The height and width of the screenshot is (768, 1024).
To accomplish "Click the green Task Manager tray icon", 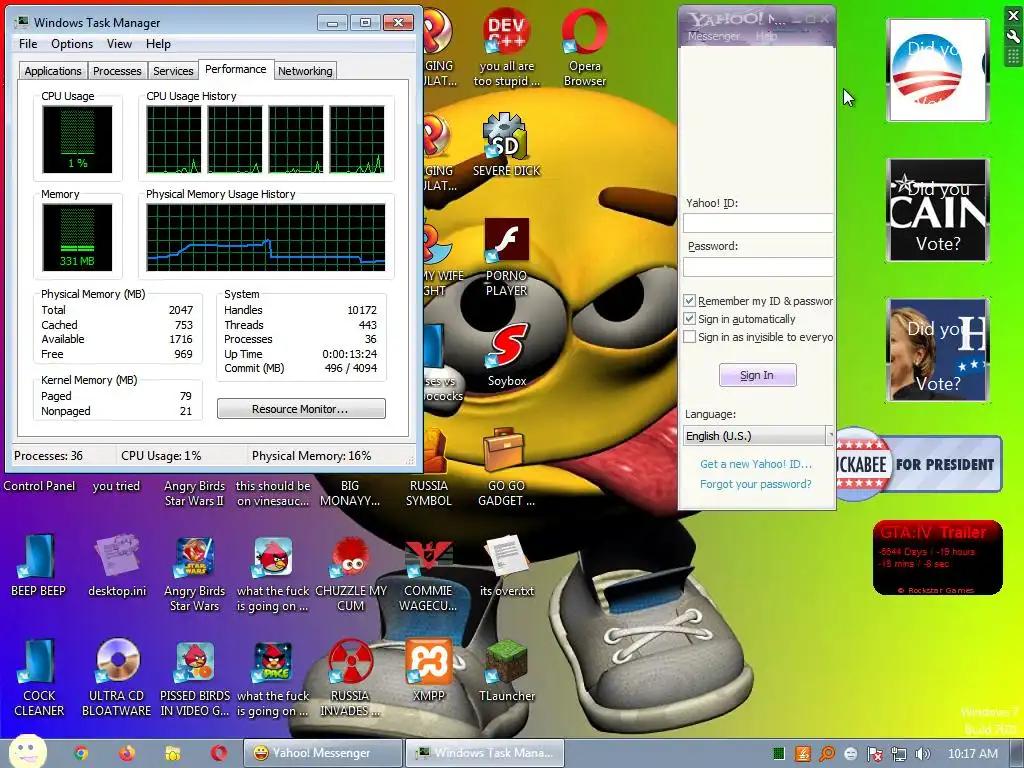I will pyautogui.click(x=778, y=754).
